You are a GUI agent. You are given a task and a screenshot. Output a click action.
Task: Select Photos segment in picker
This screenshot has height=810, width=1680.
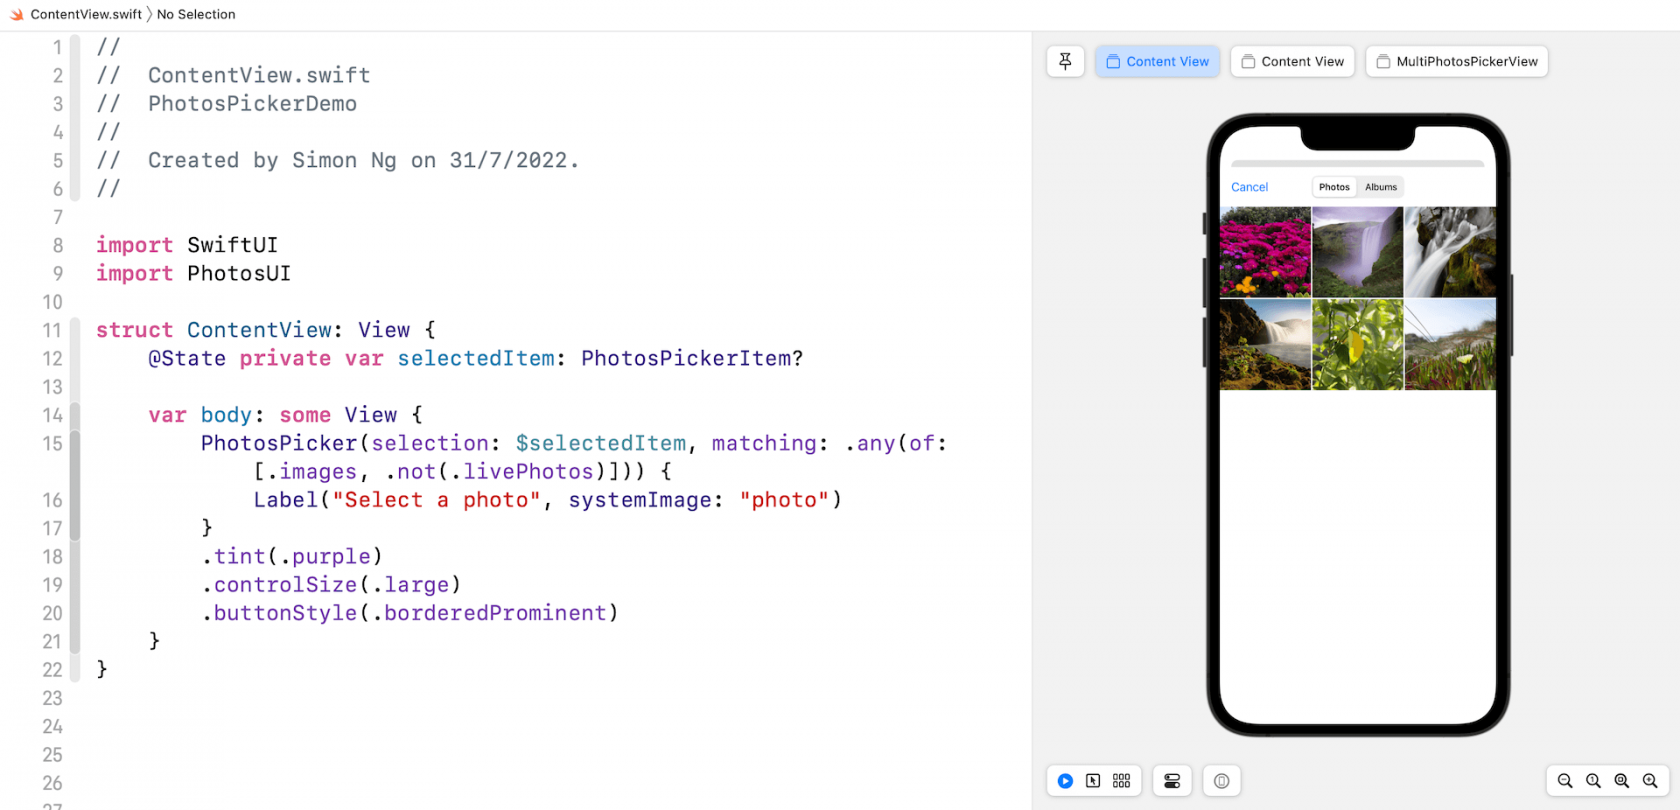[x=1334, y=187]
